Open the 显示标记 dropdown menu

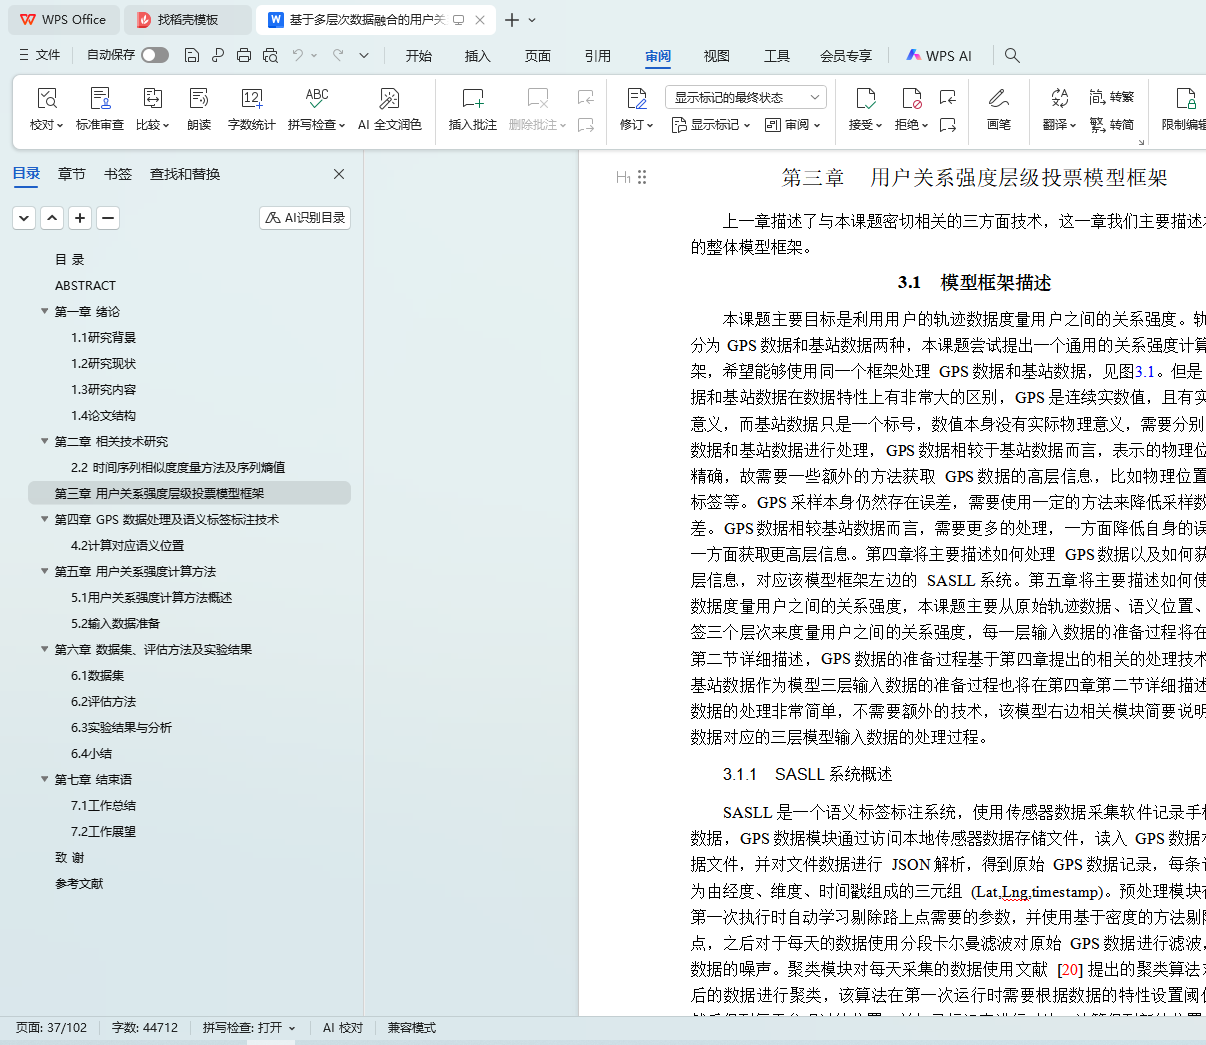[x=711, y=125]
